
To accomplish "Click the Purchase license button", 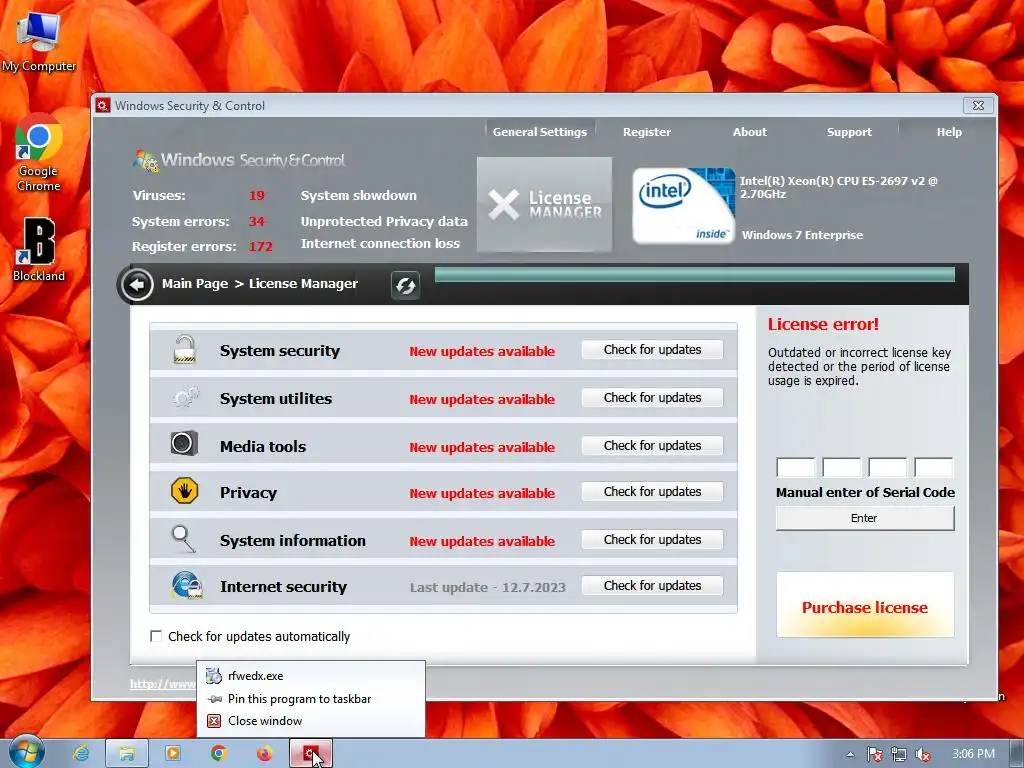I will pyautogui.click(x=865, y=605).
